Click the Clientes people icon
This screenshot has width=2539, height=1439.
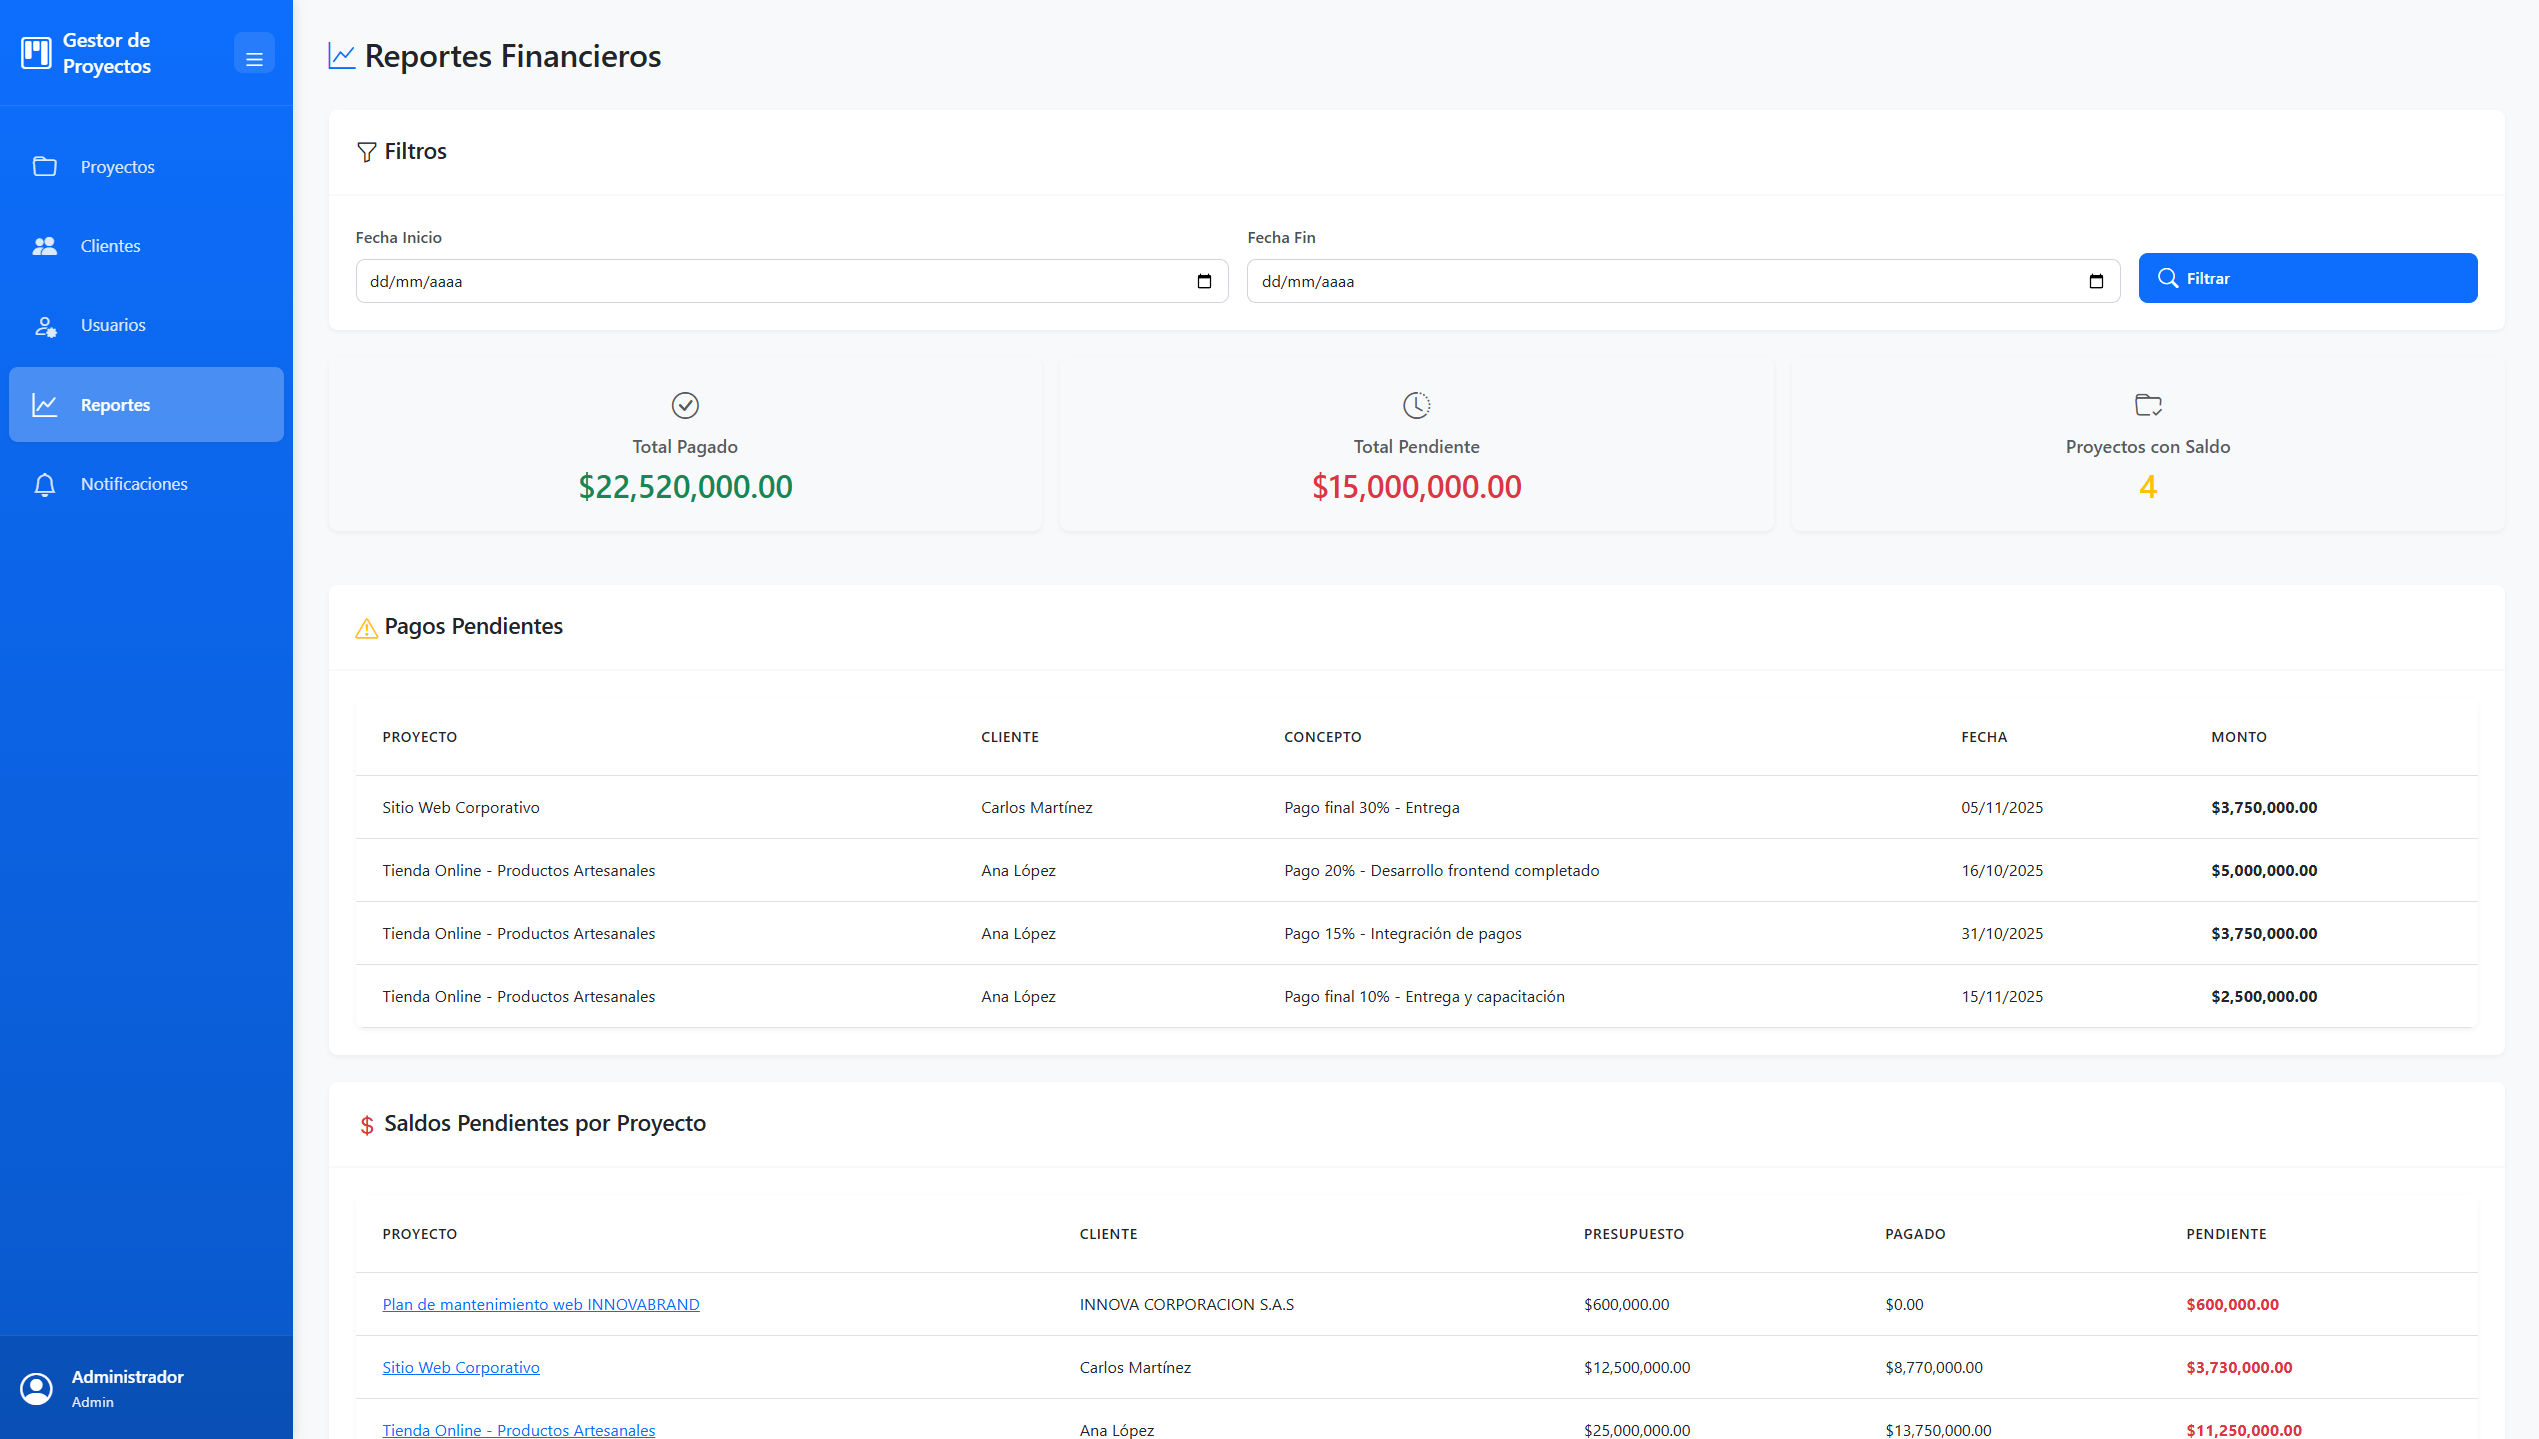tap(45, 246)
